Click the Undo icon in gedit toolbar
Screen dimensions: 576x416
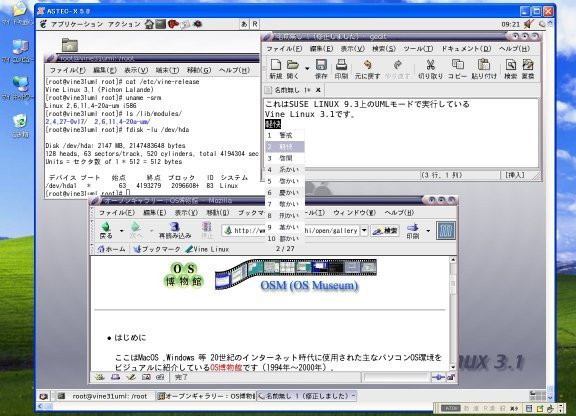click(367, 65)
